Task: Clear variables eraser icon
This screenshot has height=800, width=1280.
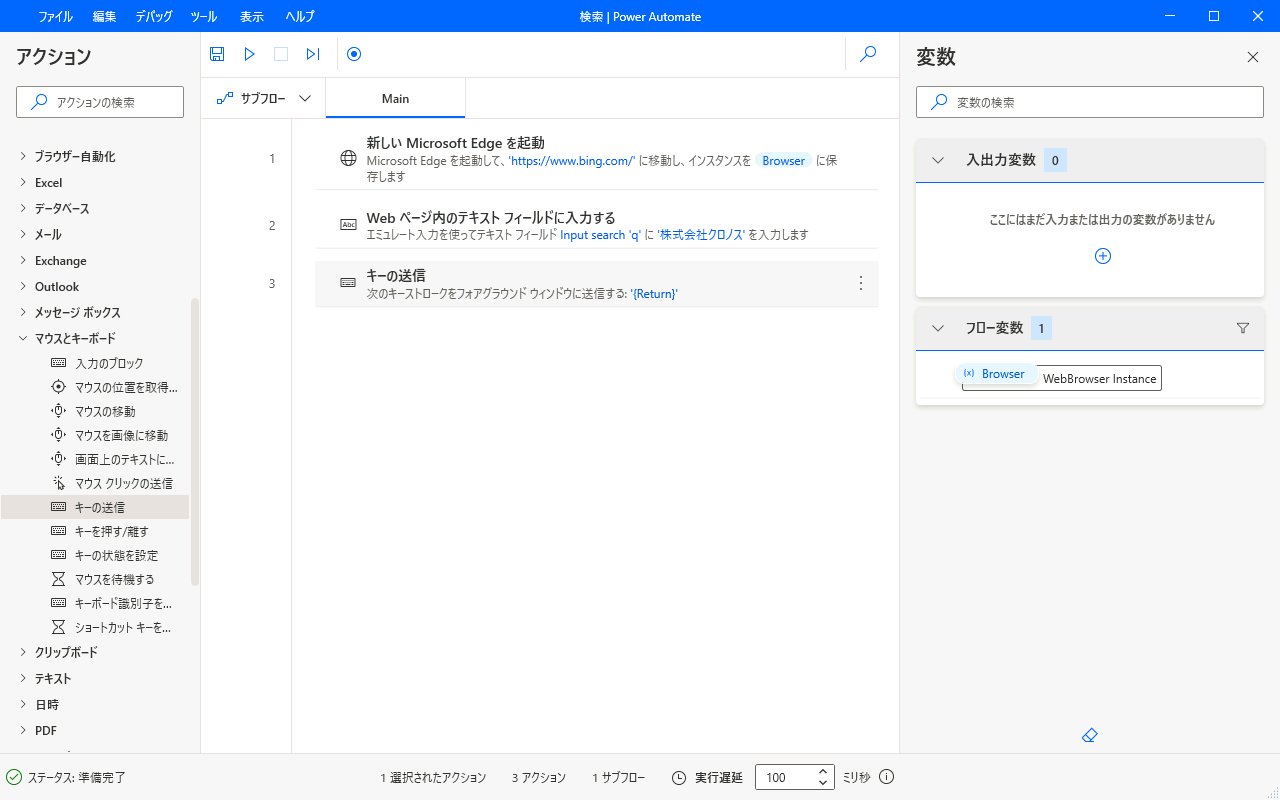Action: point(1090,735)
